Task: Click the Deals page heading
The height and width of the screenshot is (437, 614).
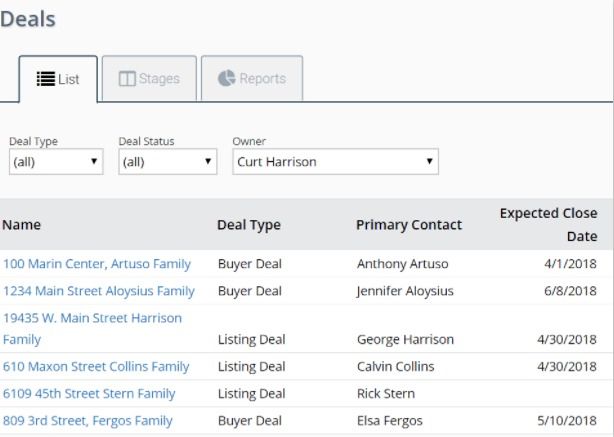Action: click(28, 19)
